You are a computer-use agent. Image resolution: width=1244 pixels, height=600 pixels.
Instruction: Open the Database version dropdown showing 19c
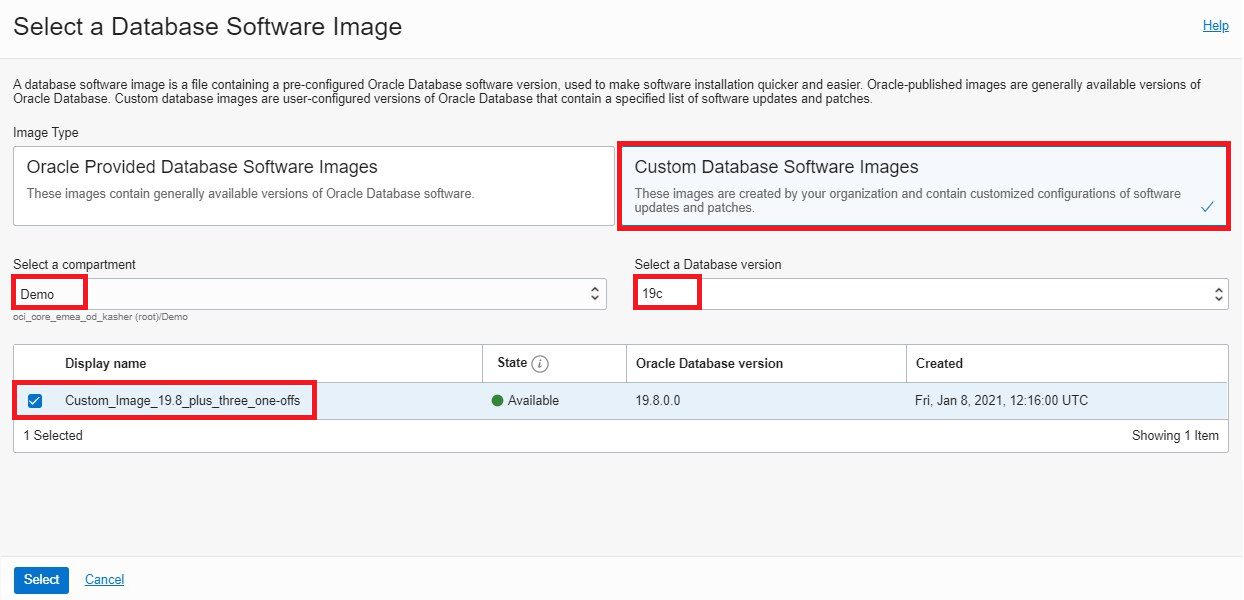(x=930, y=292)
